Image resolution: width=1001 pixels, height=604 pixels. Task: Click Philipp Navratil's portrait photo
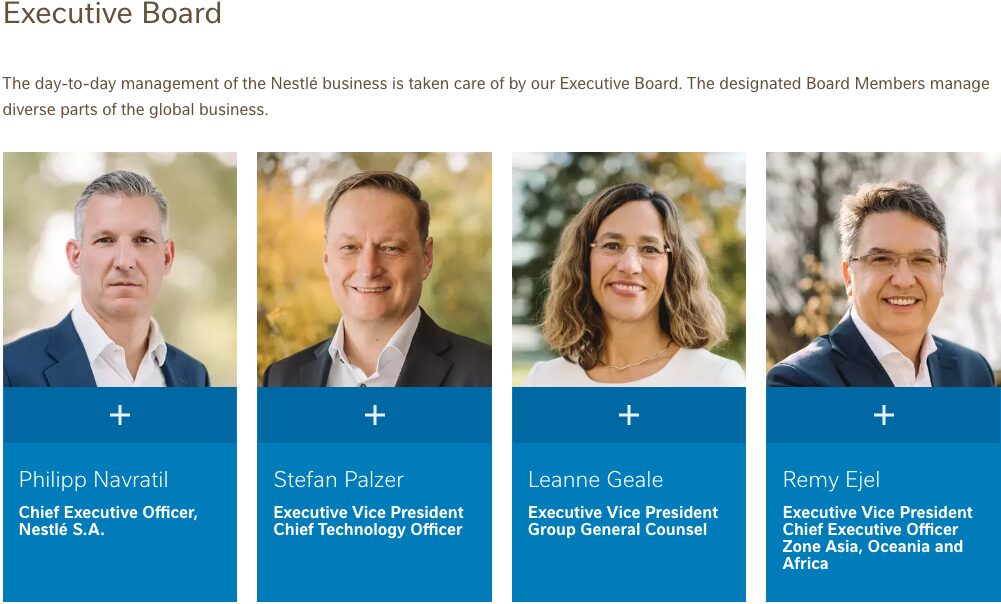click(x=120, y=269)
